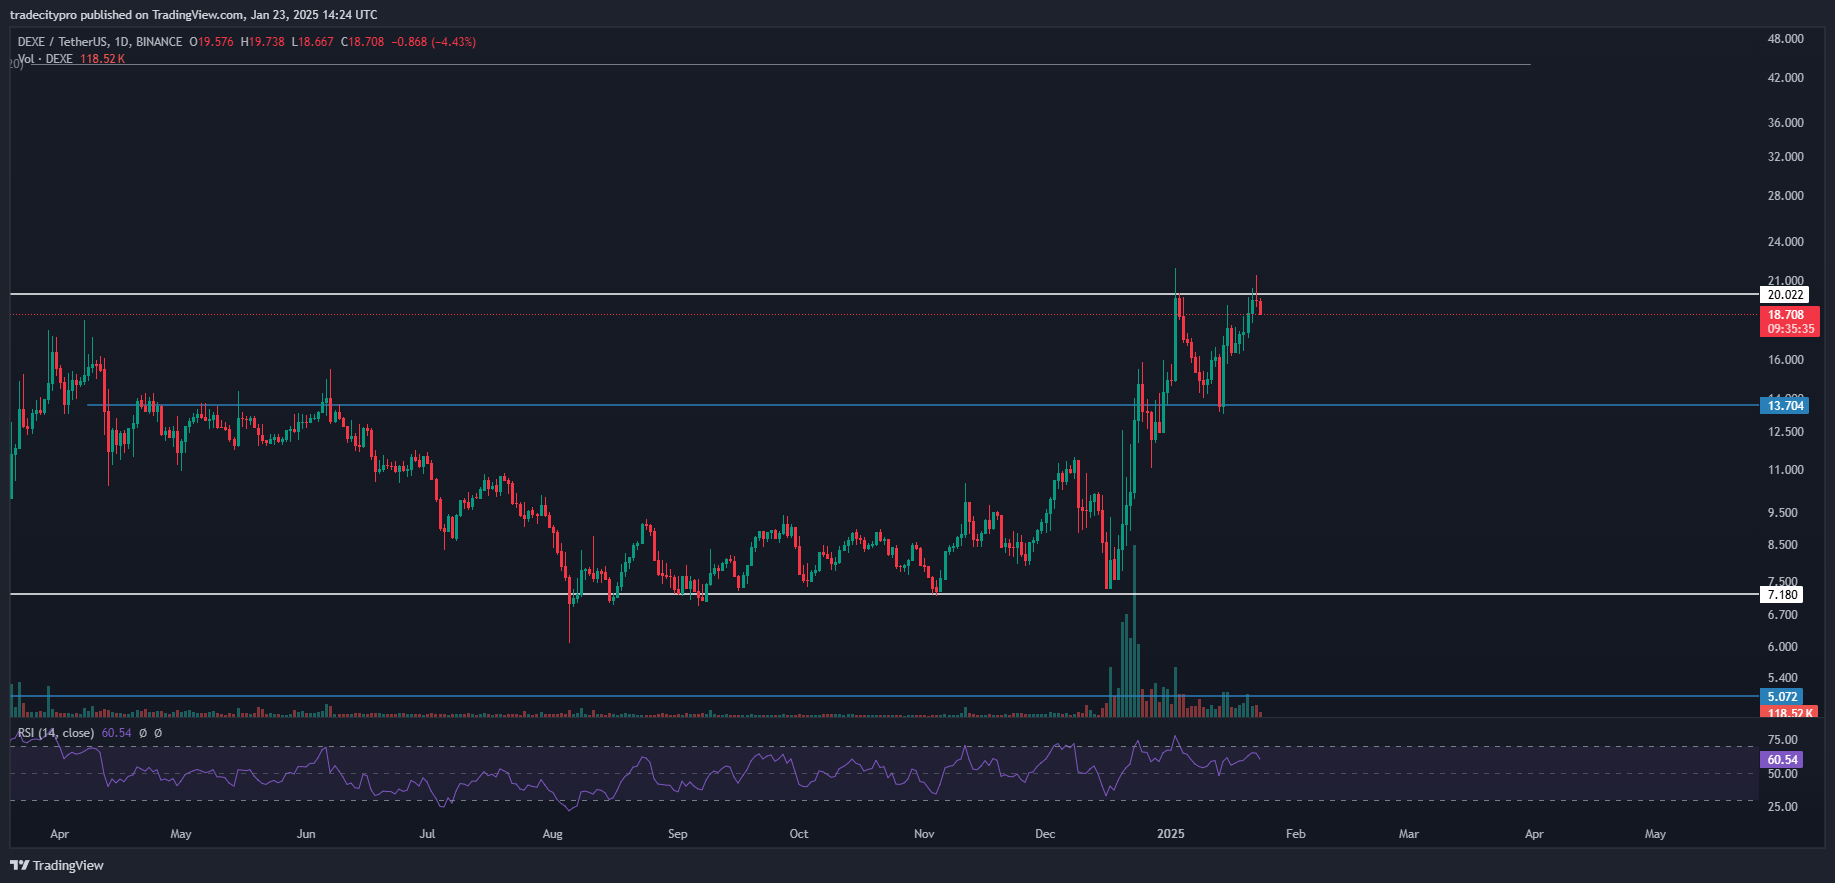Select the blue 5.072 price label

(x=1782, y=697)
